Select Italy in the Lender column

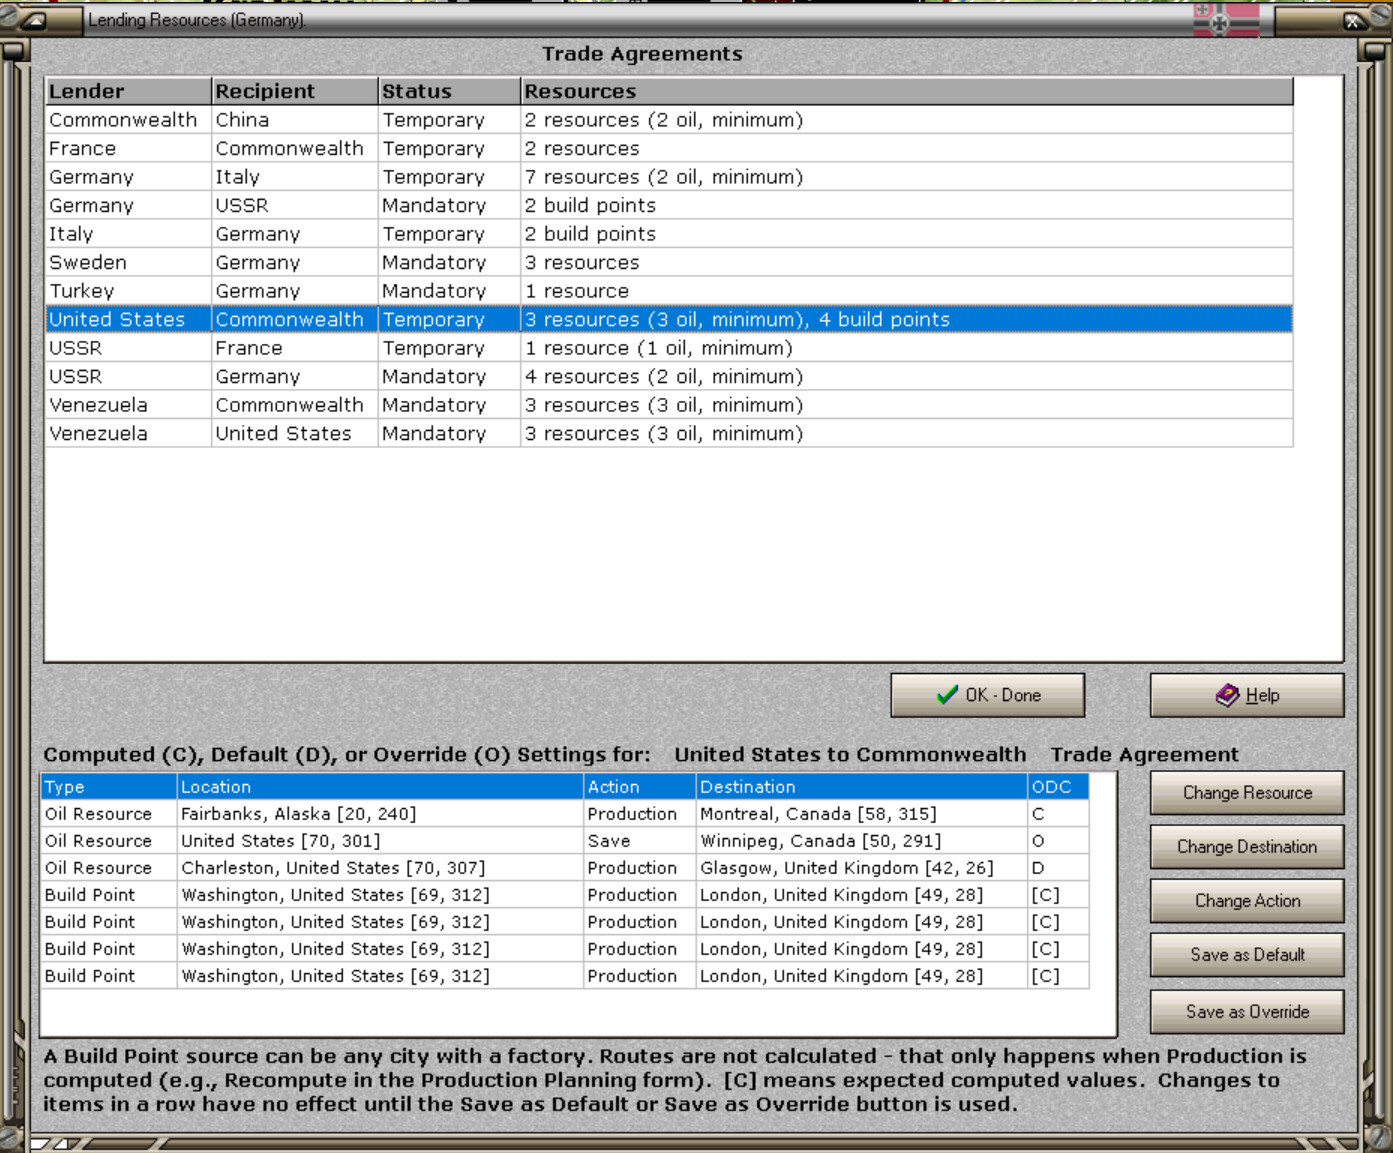pos(128,234)
